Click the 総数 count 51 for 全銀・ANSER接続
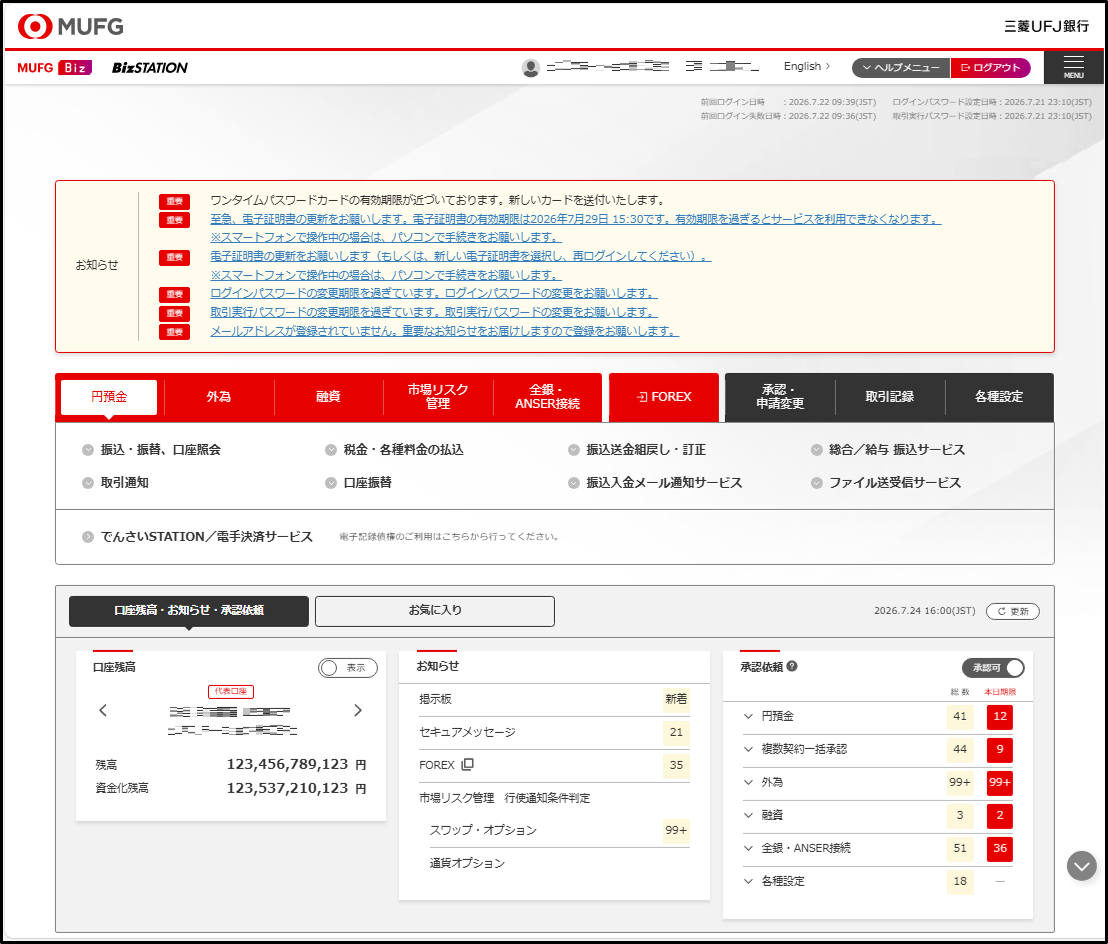The height and width of the screenshot is (944, 1108). click(960, 848)
